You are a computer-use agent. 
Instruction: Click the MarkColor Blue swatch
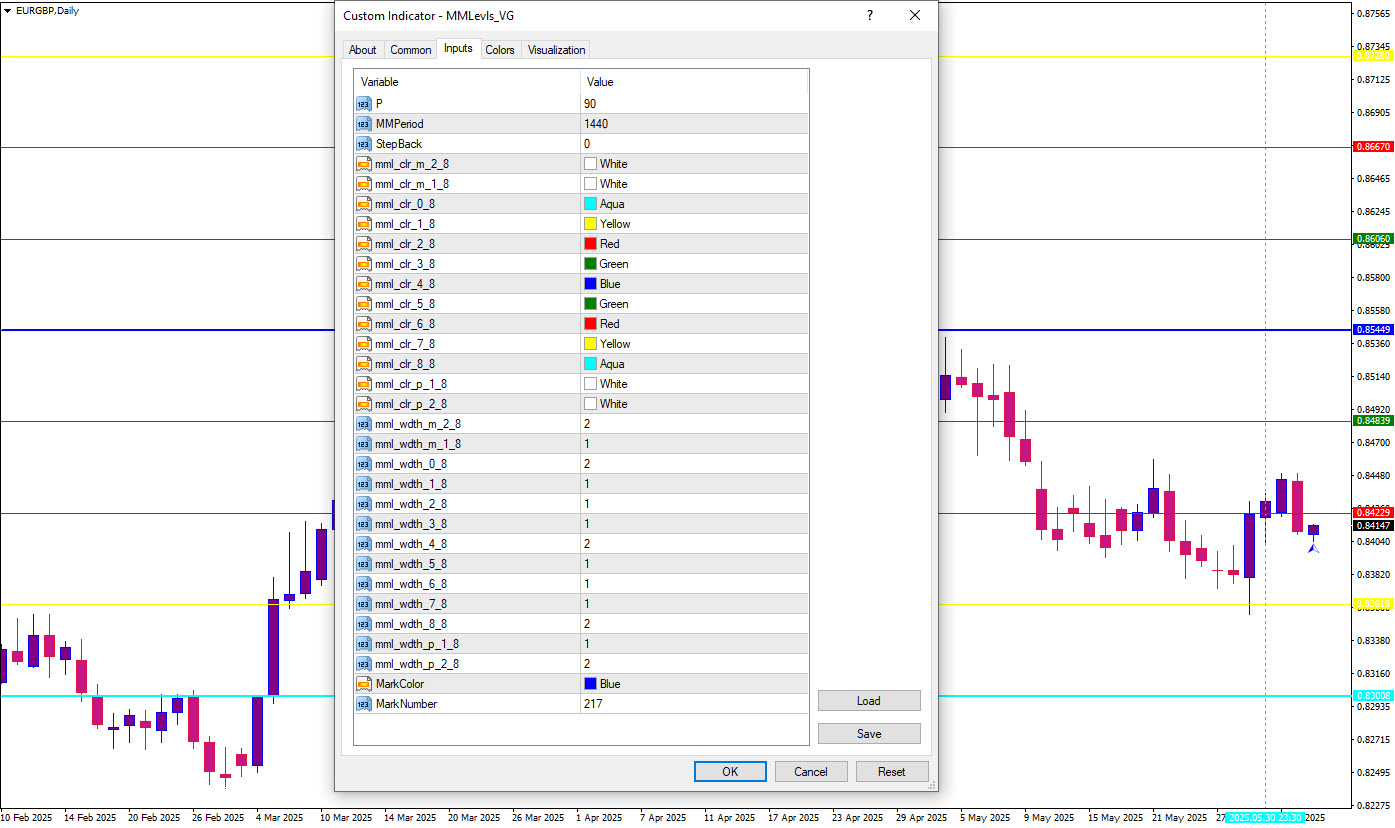pos(590,684)
